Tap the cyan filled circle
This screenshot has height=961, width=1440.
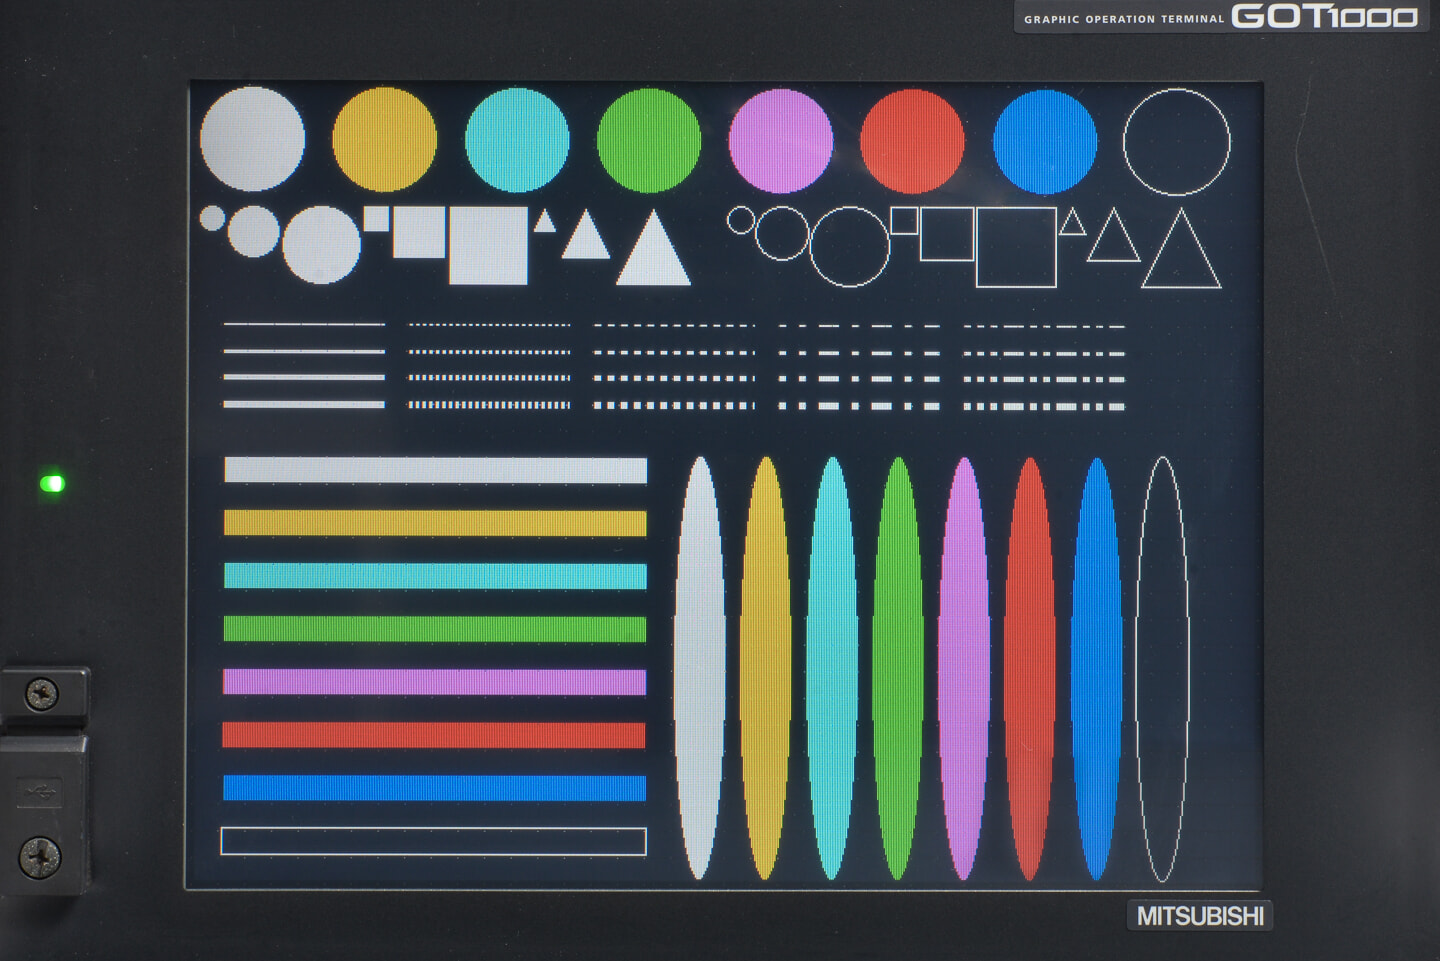tap(517, 140)
